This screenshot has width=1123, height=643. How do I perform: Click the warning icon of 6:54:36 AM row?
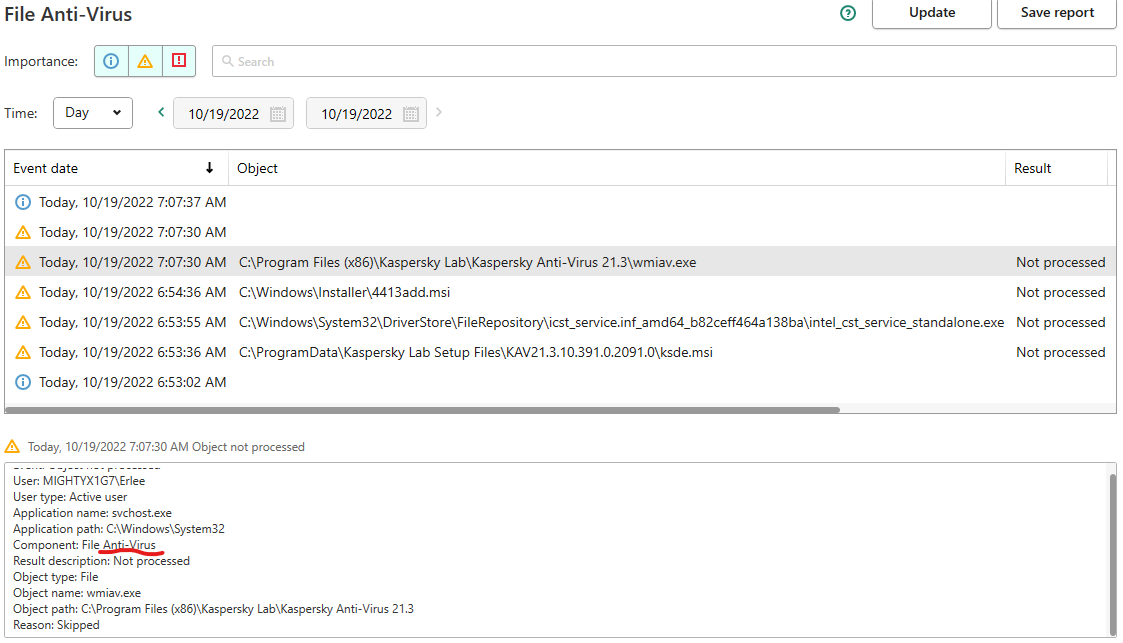[23, 292]
